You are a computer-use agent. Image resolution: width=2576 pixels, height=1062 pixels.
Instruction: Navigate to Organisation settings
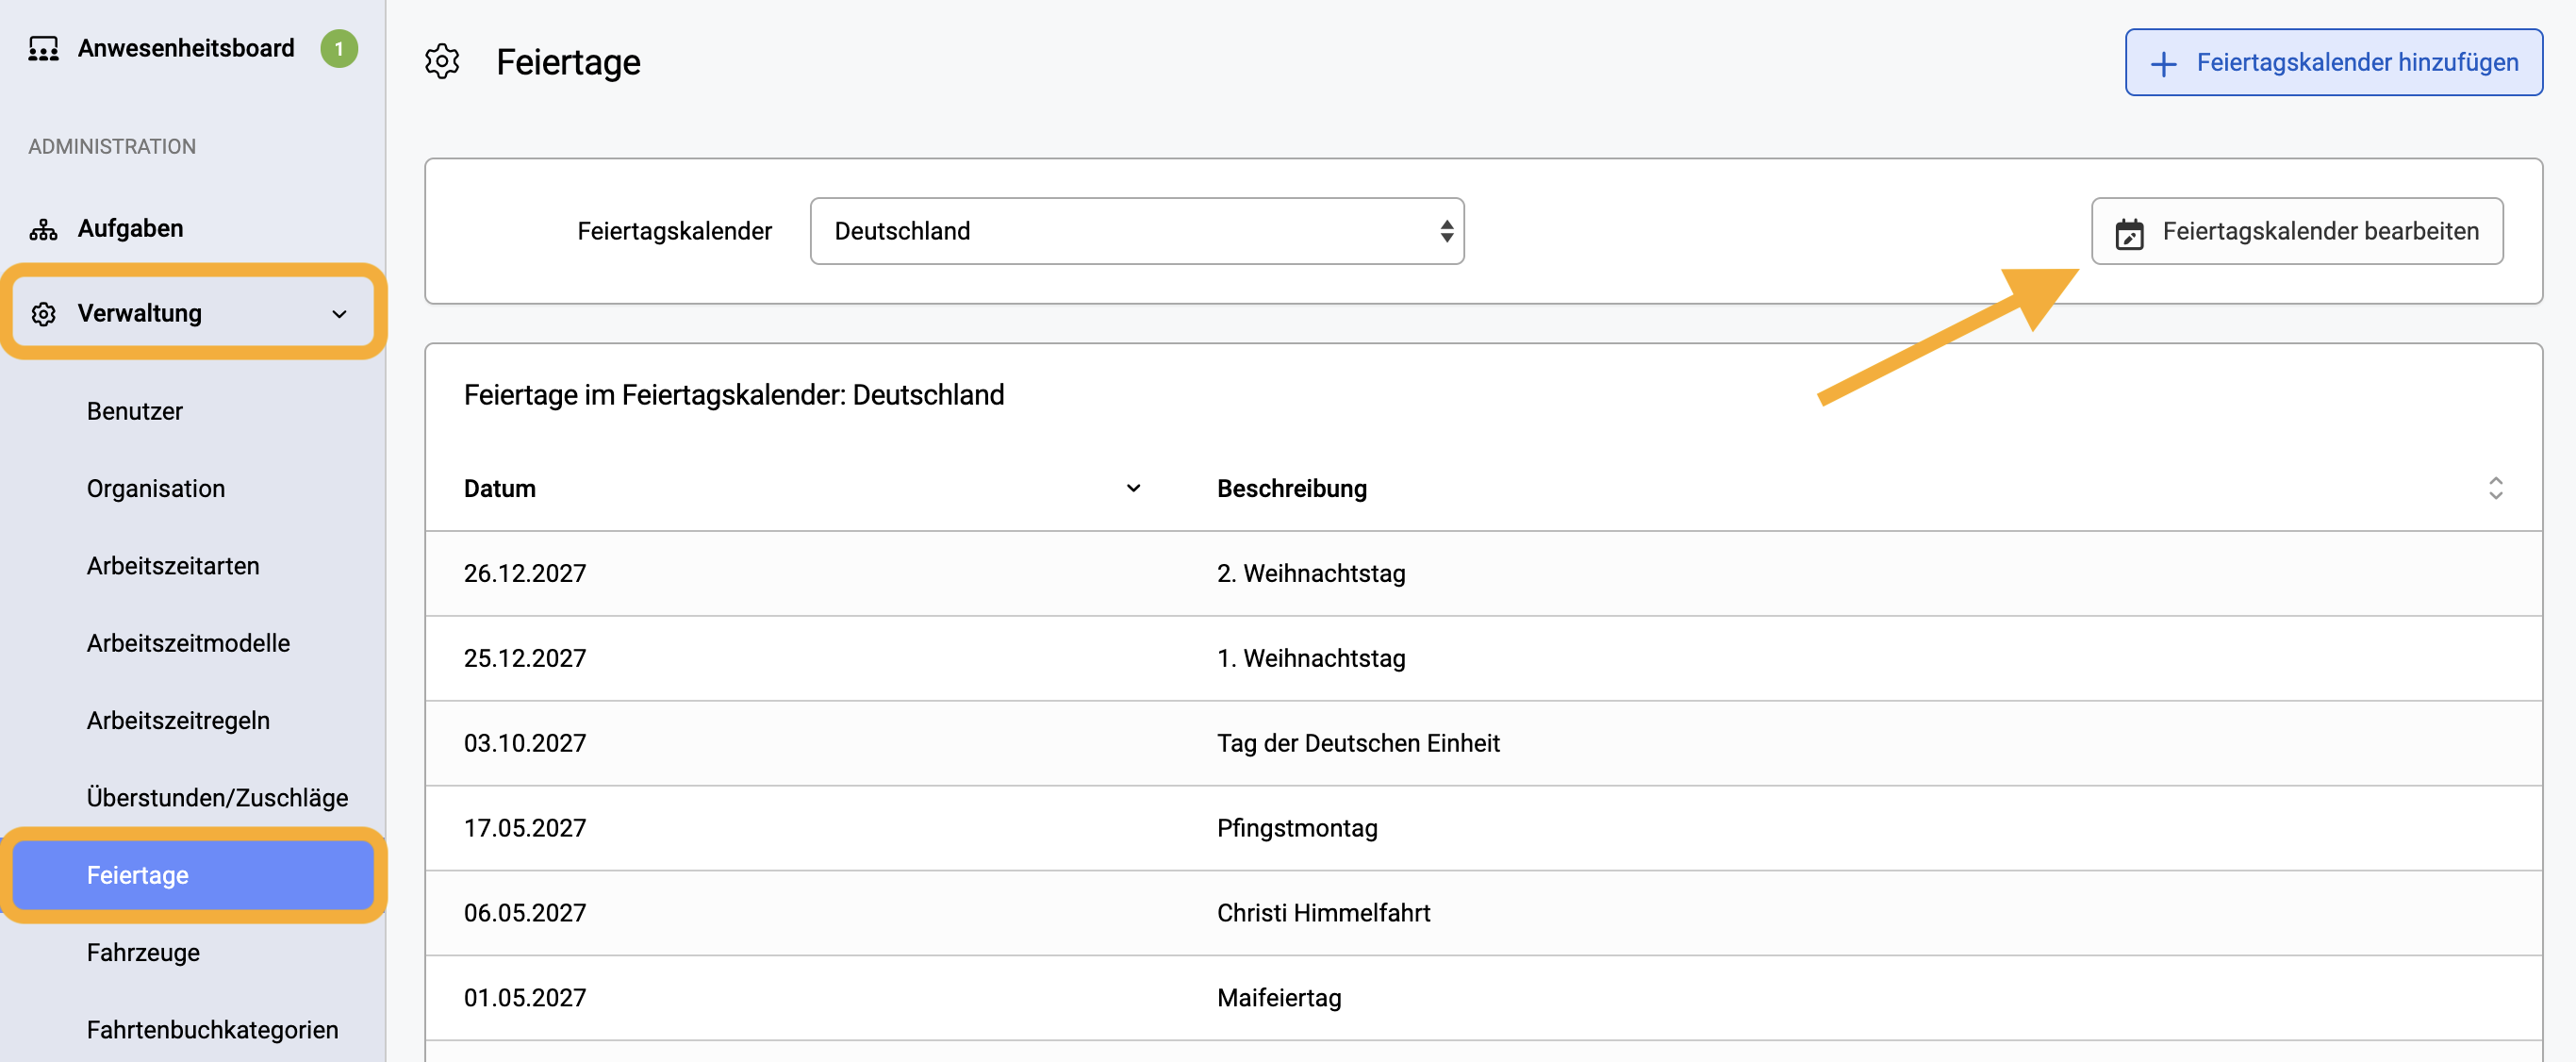coord(156,489)
